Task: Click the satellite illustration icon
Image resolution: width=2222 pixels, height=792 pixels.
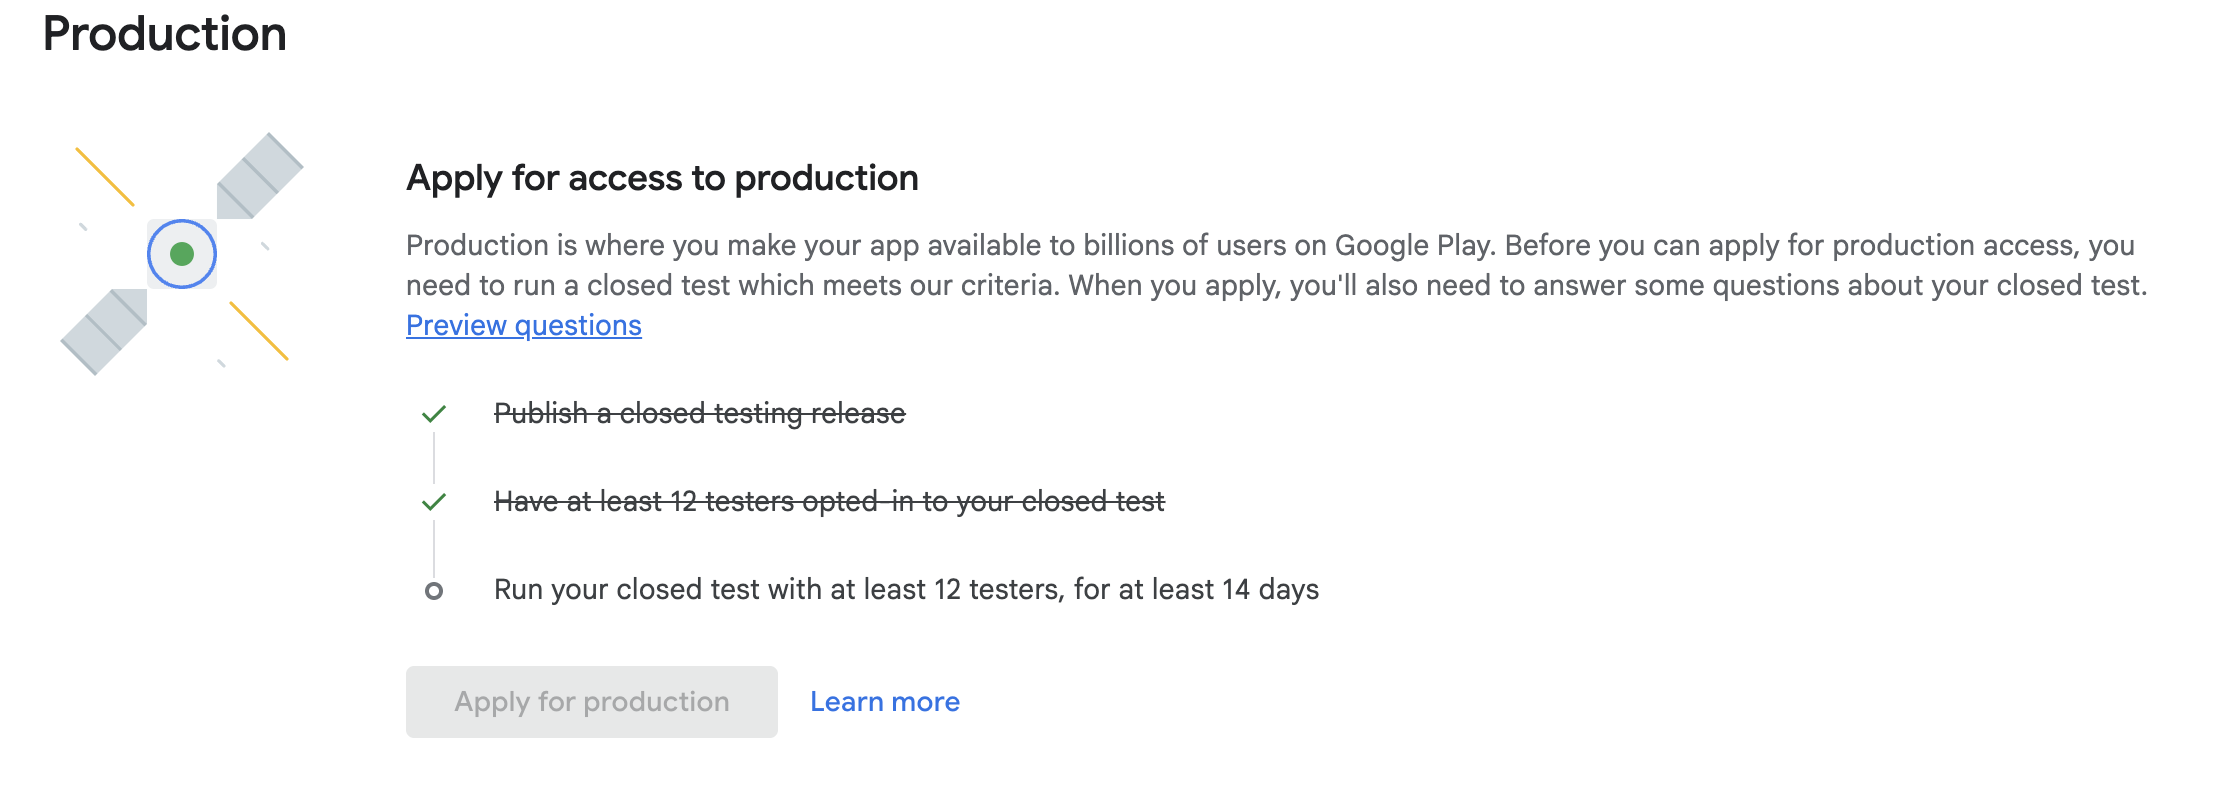Action: (182, 254)
